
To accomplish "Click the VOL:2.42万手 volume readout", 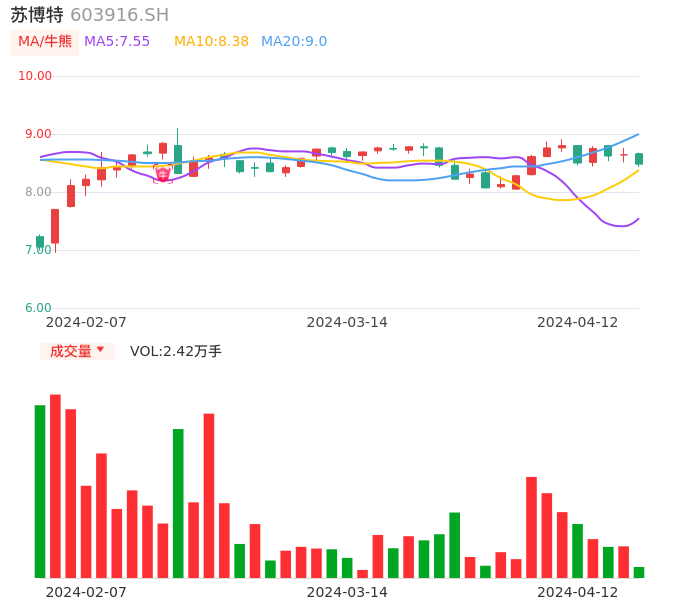I will coord(176,351).
